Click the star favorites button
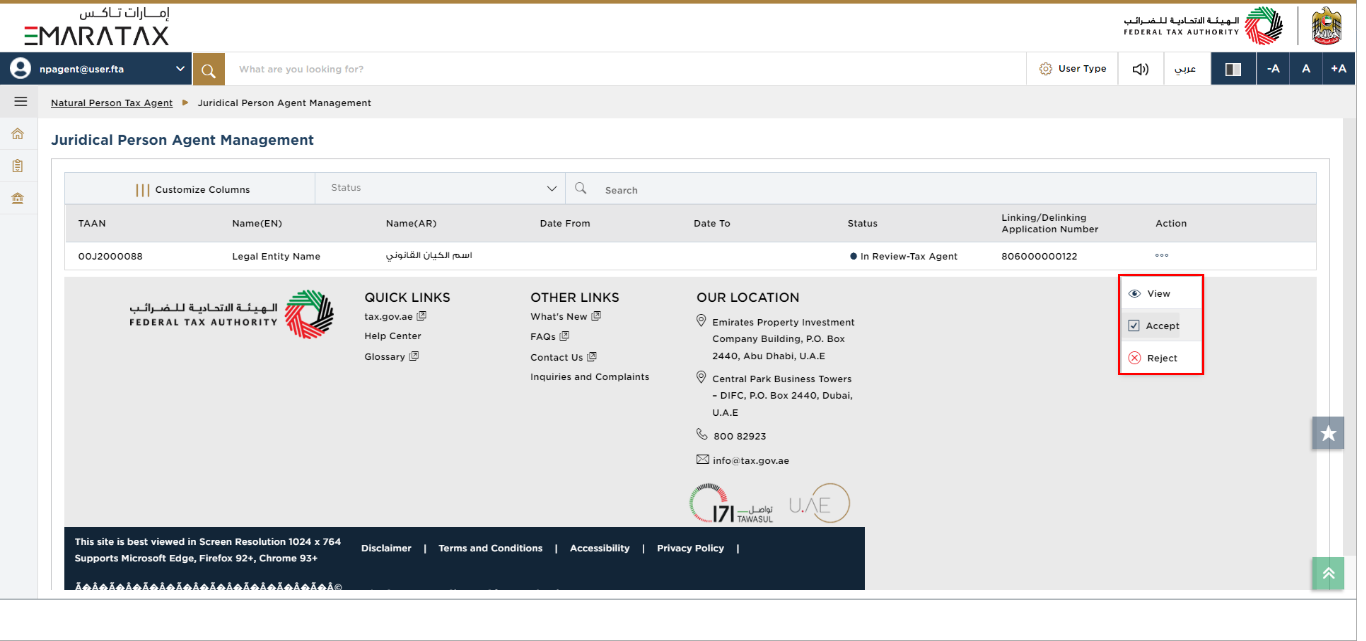This screenshot has width=1366, height=641. pyautogui.click(x=1328, y=433)
